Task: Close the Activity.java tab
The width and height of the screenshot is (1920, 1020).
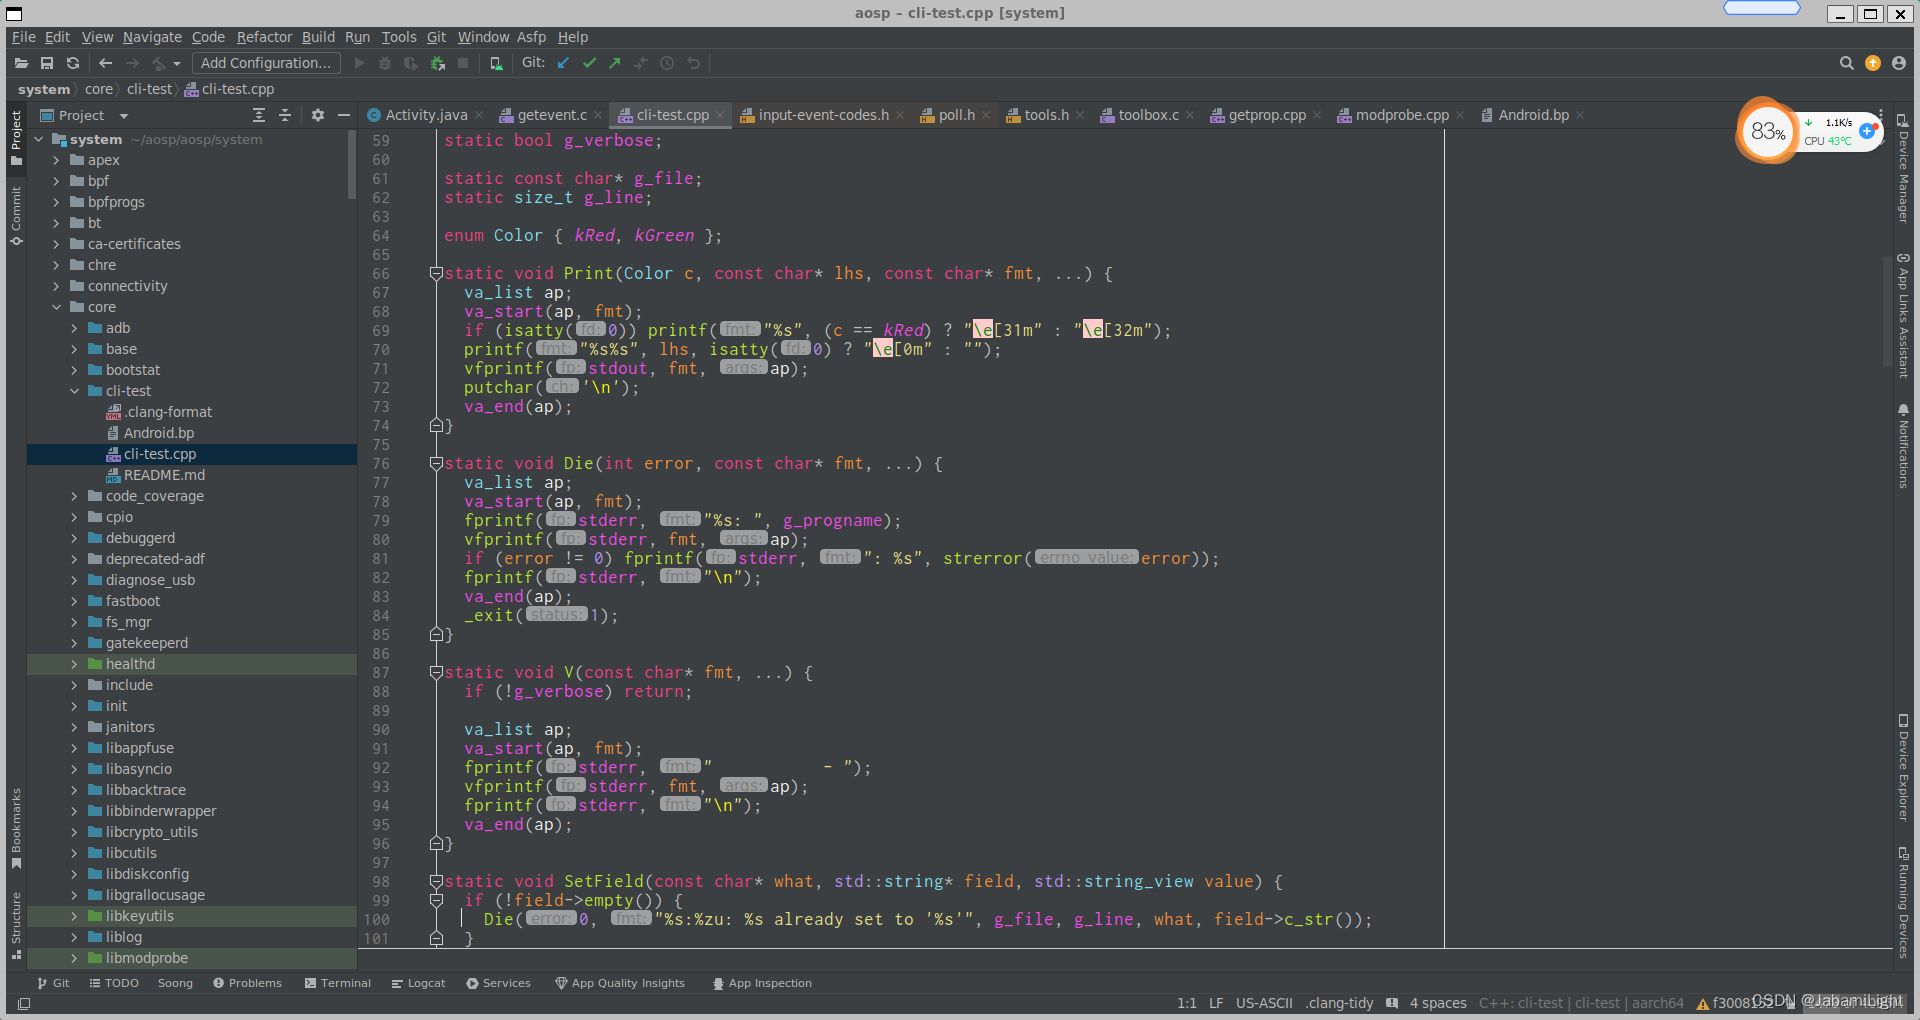Action: (479, 115)
